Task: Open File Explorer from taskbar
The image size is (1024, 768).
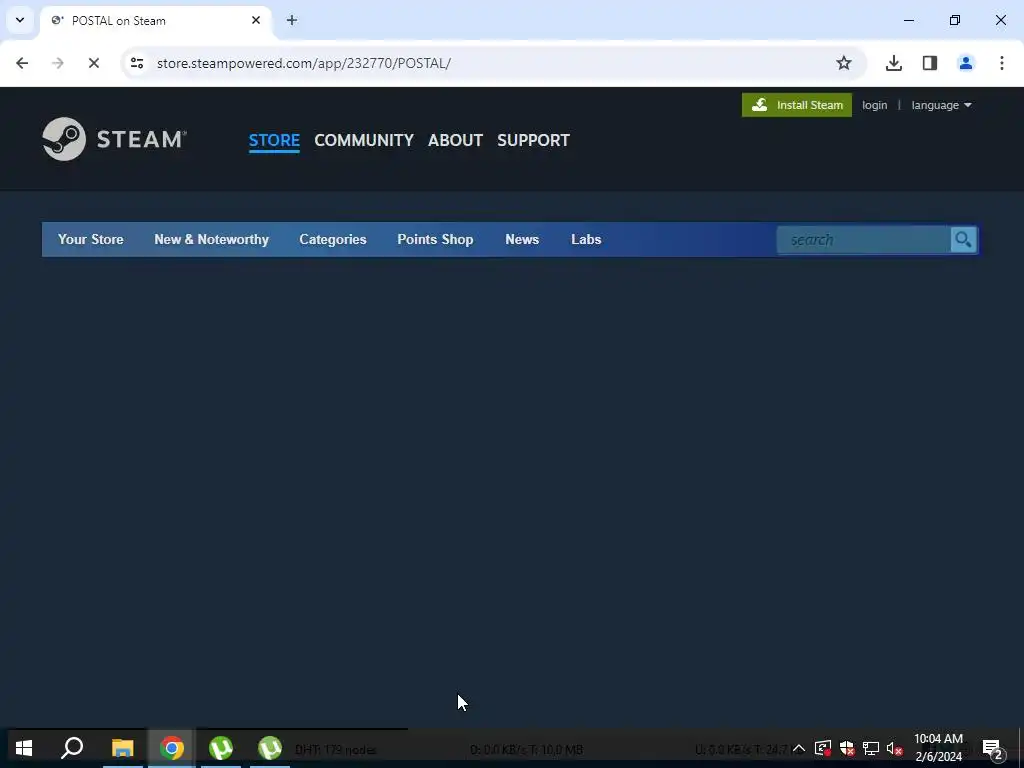Action: (x=122, y=748)
